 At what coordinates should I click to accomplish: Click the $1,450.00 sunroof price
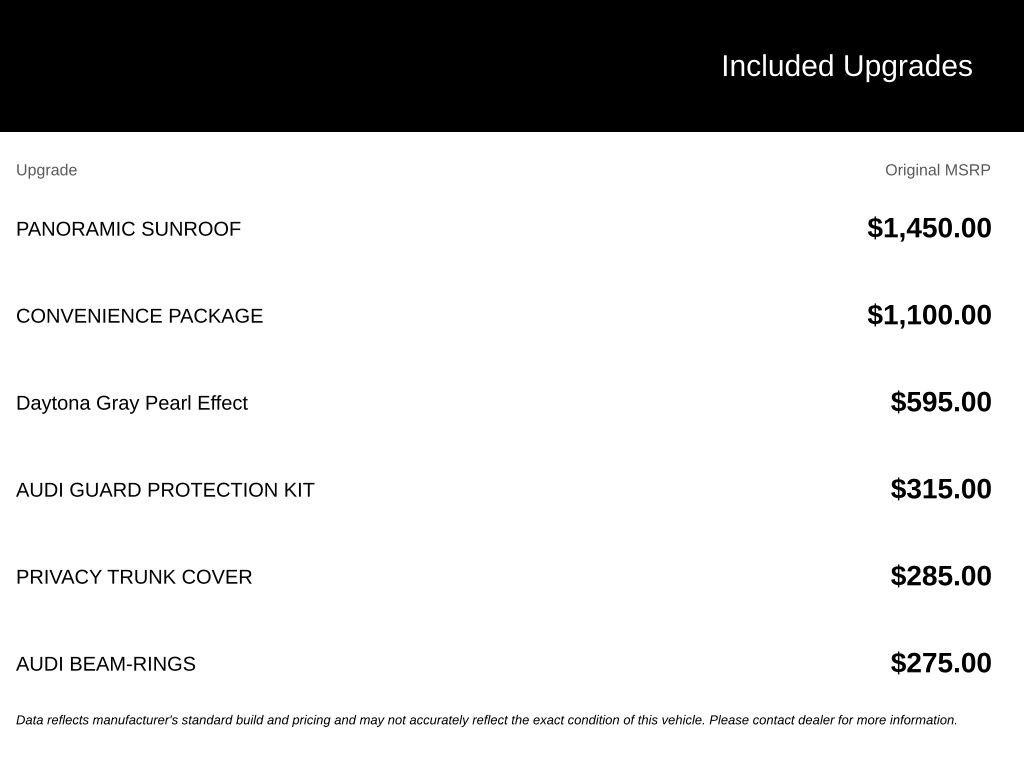(x=929, y=229)
